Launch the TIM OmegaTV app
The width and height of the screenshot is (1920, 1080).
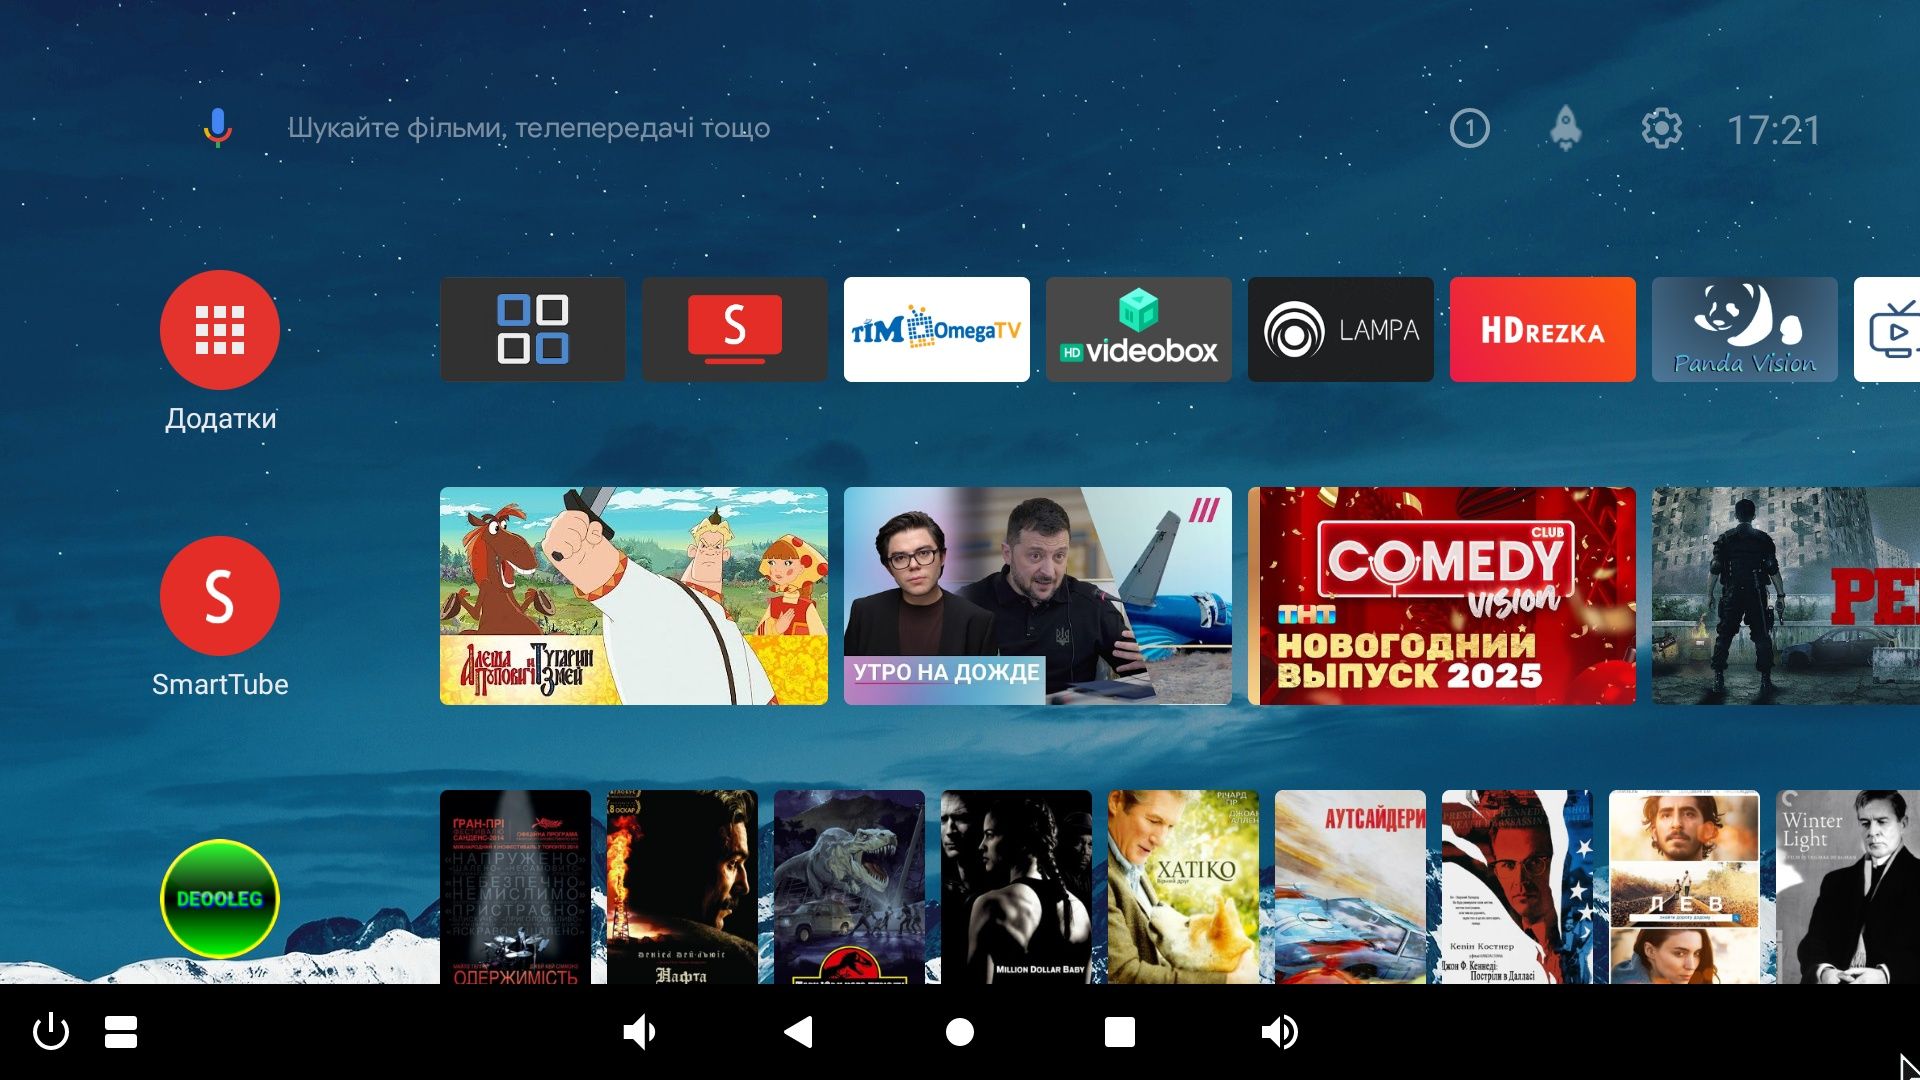[x=937, y=329]
